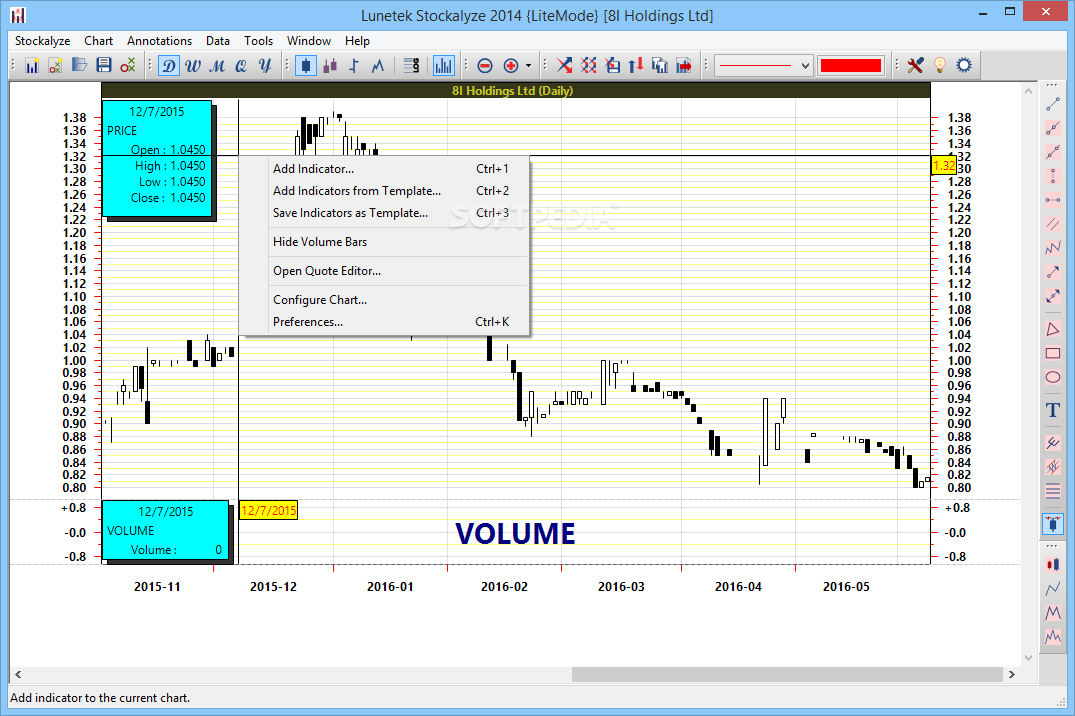Open the Annotations menu
The image size is (1075, 716).
click(160, 41)
